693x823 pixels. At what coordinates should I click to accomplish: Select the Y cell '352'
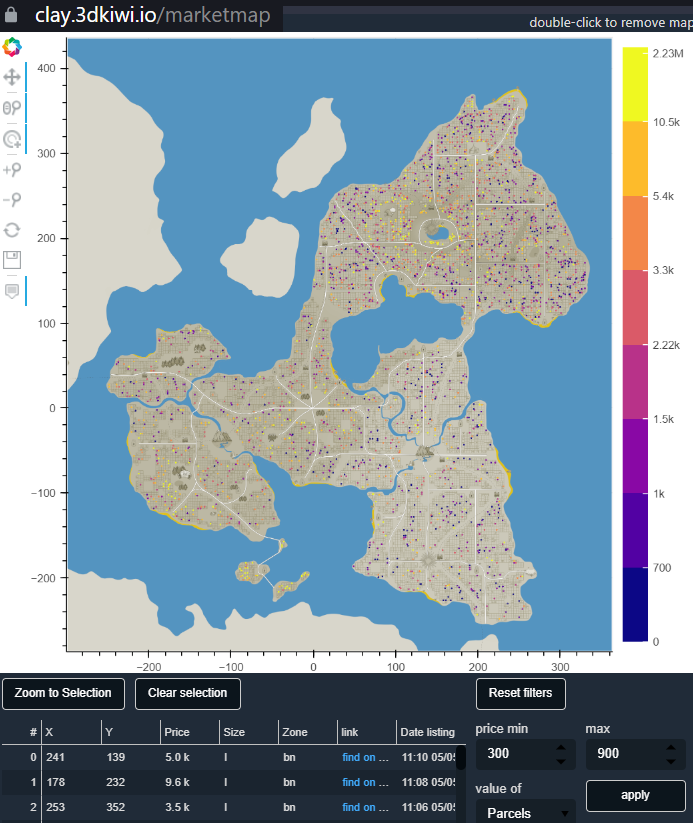[x=130, y=807]
